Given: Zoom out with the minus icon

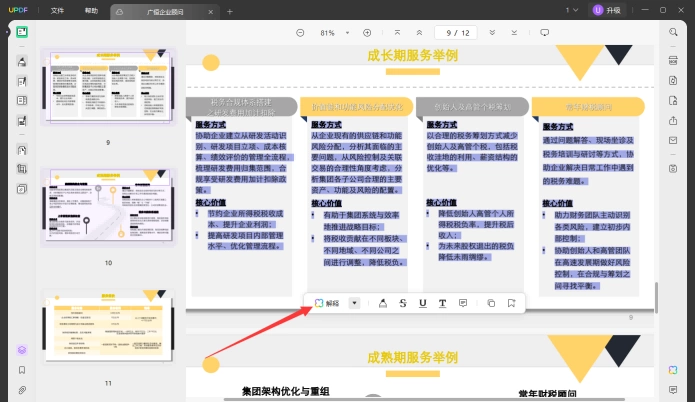Looking at the screenshot, I should tap(300, 33).
